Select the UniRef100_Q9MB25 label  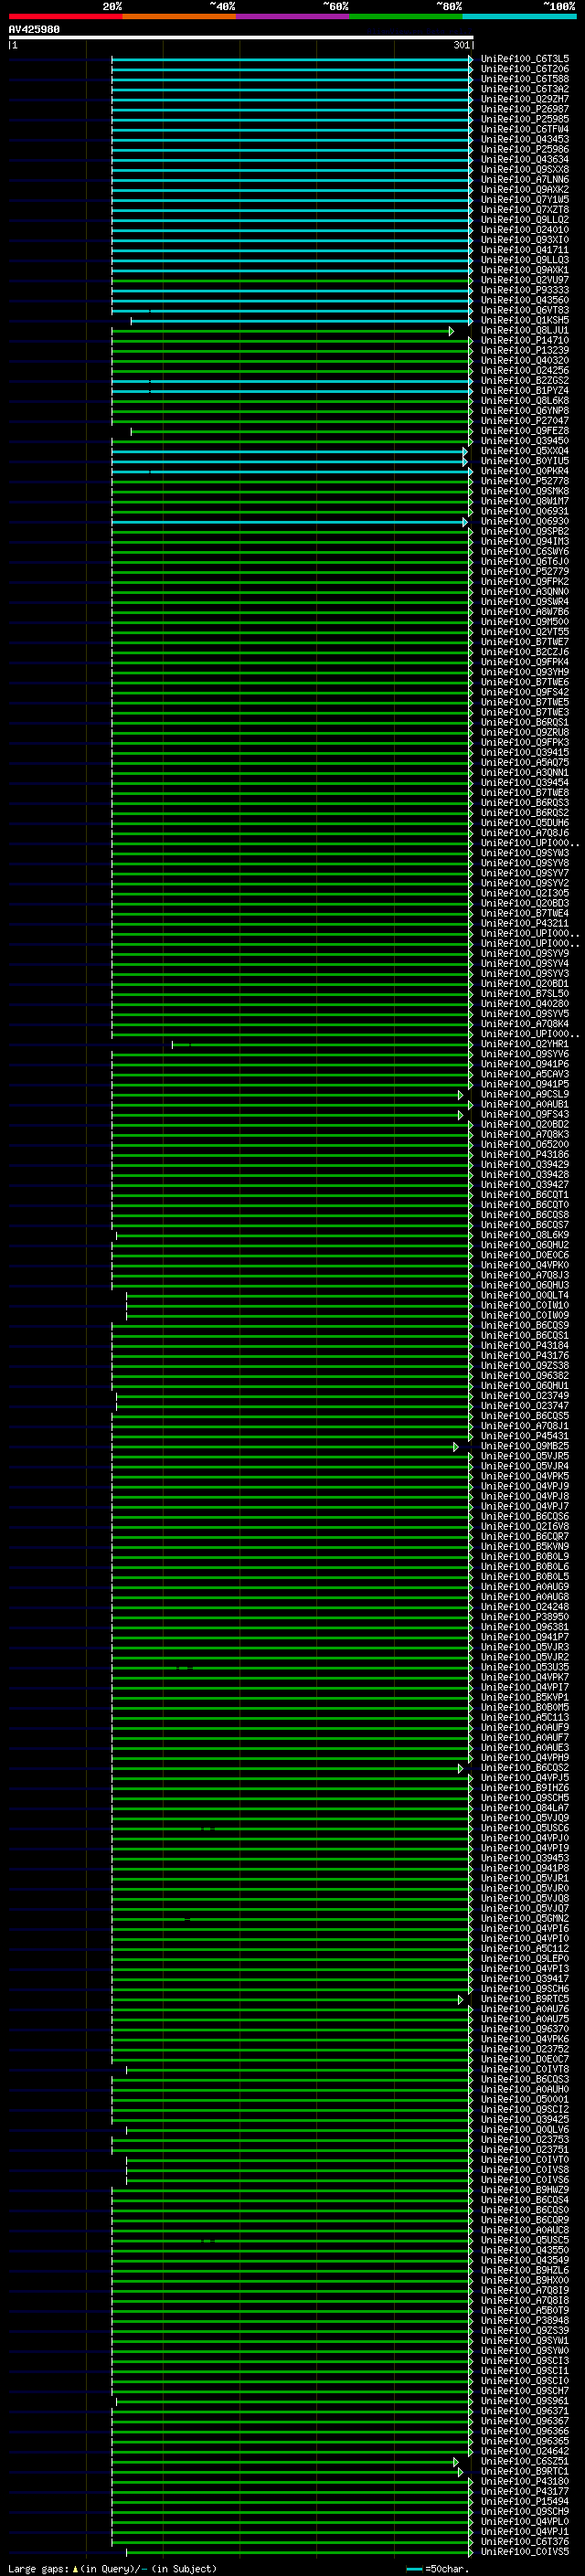pyautogui.click(x=525, y=1446)
